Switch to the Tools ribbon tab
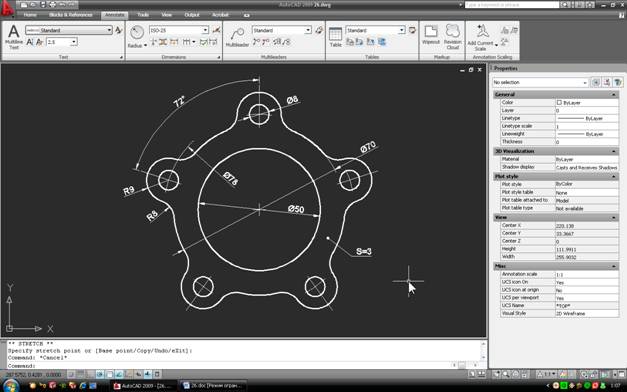Image resolution: width=627 pixels, height=392 pixels. [143, 15]
